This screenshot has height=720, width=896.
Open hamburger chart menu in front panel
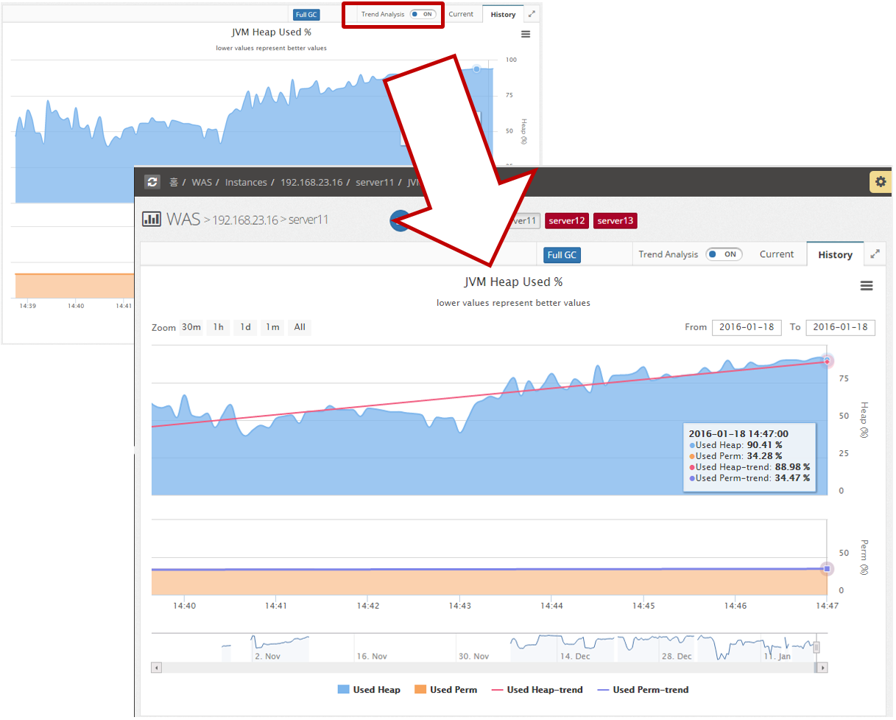[x=867, y=286]
